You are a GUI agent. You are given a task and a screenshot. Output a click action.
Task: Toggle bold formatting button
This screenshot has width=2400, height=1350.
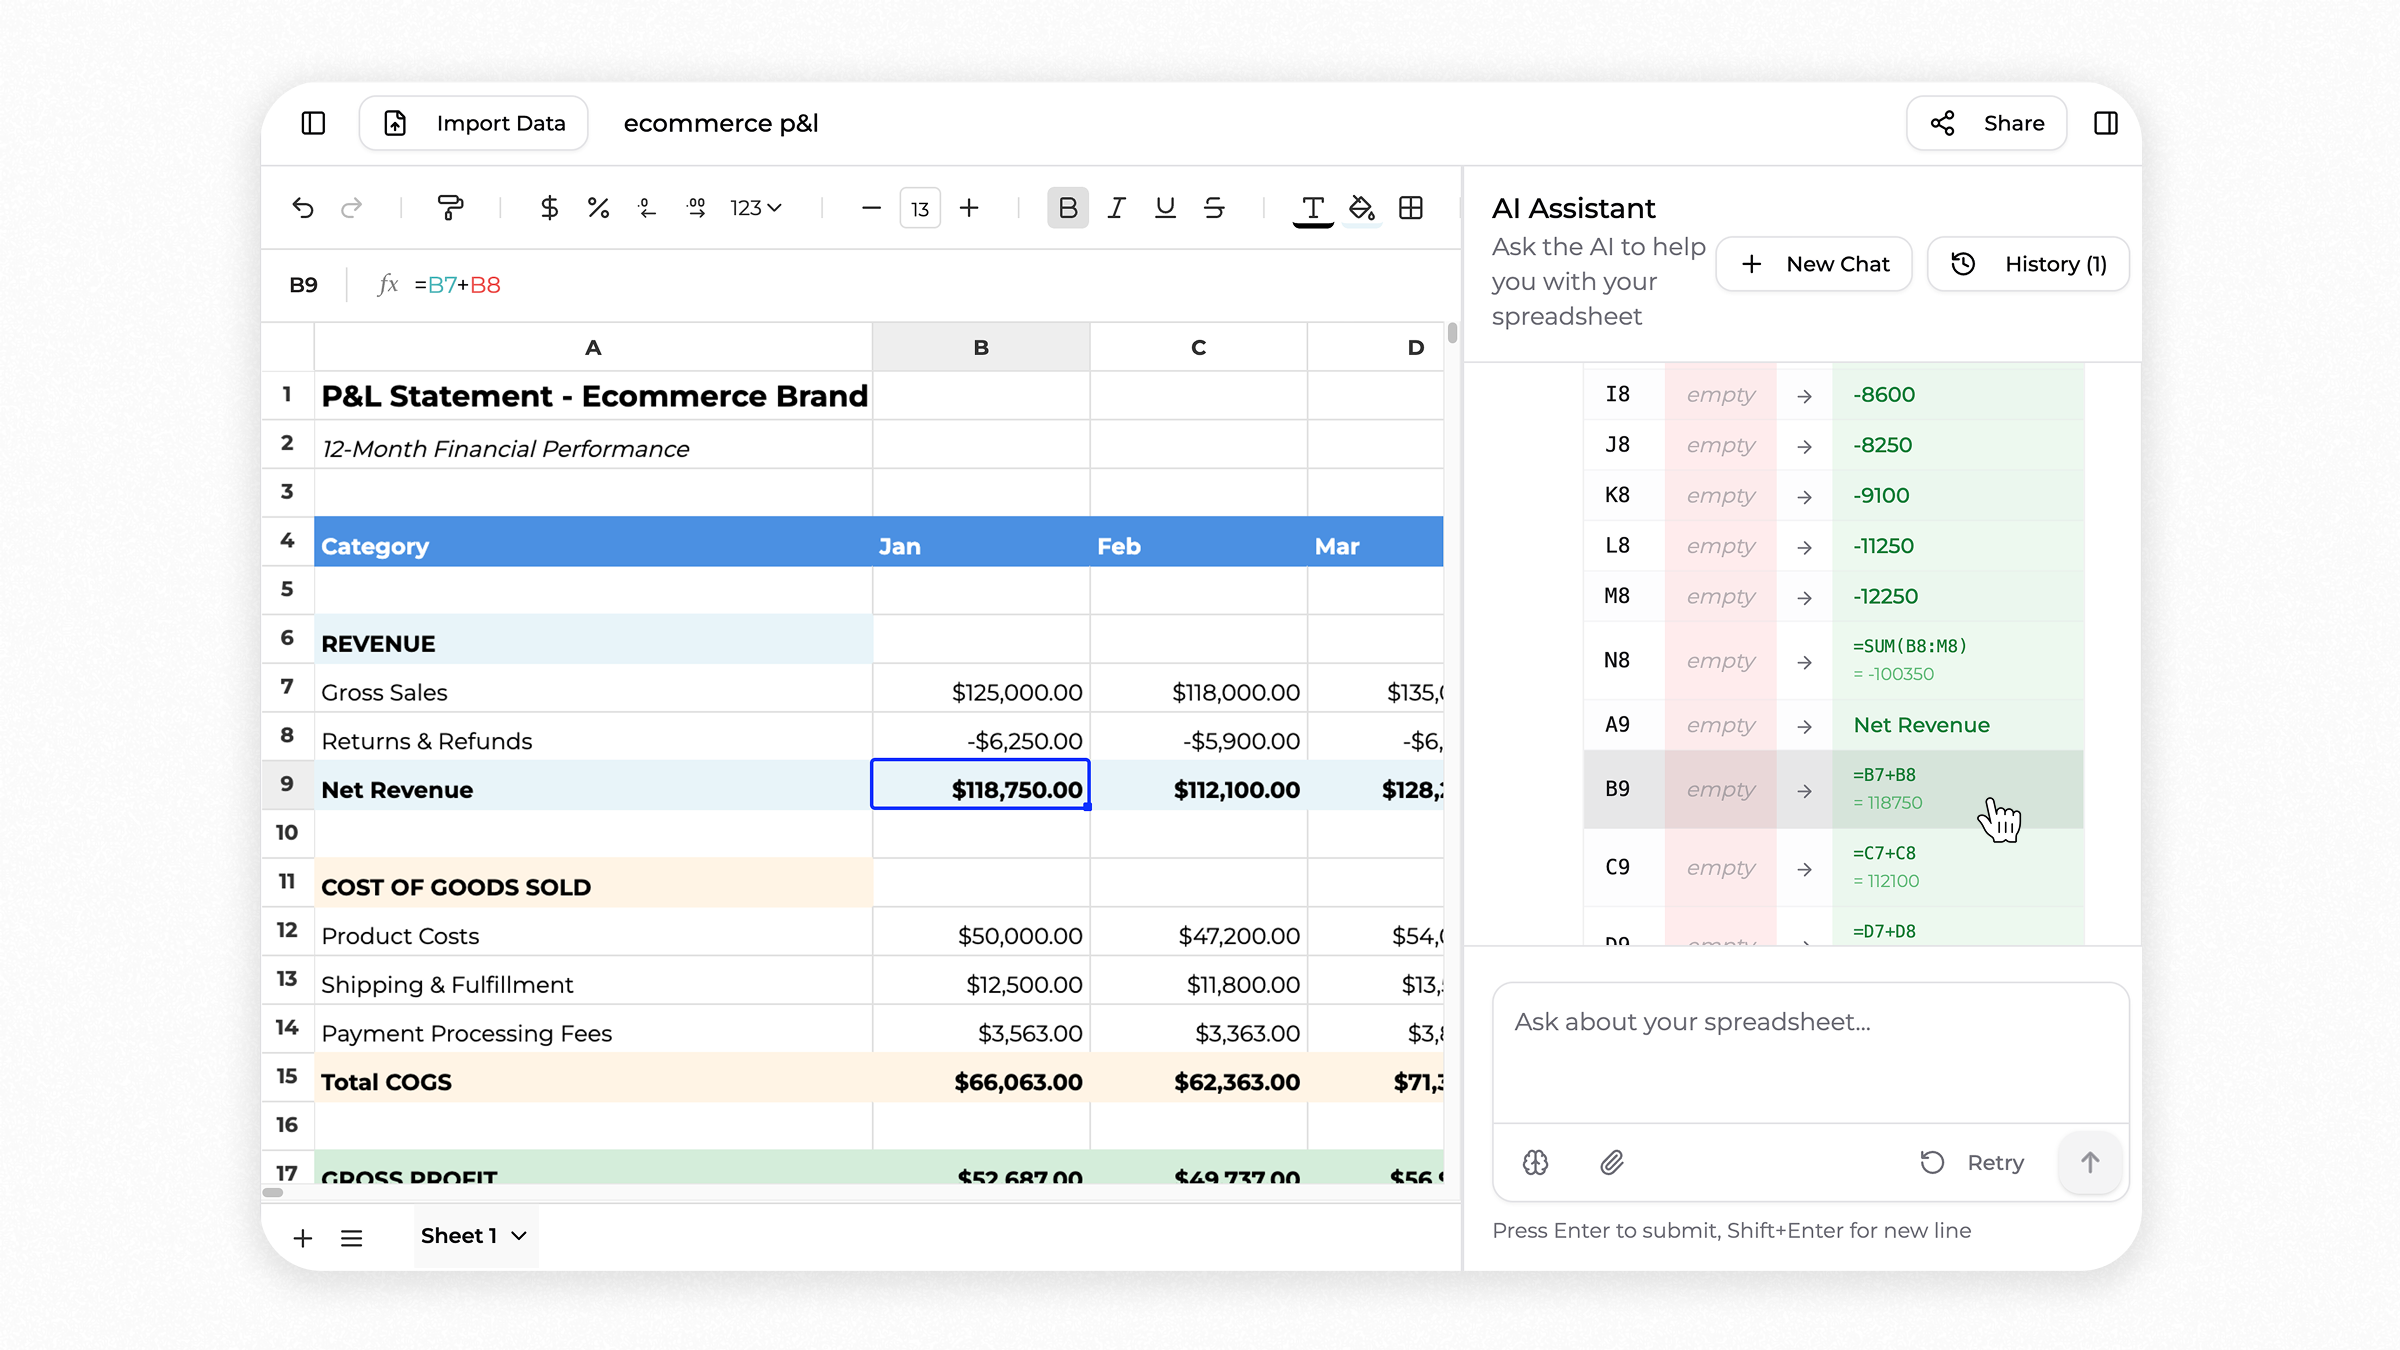pos(1067,208)
